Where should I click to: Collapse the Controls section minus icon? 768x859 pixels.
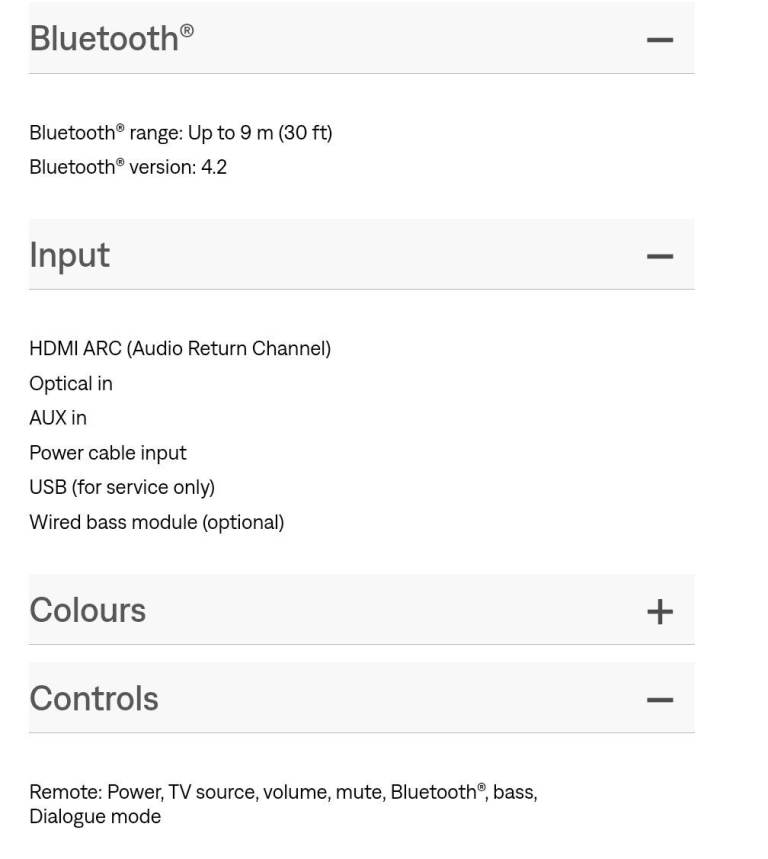click(x=660, y=699)
